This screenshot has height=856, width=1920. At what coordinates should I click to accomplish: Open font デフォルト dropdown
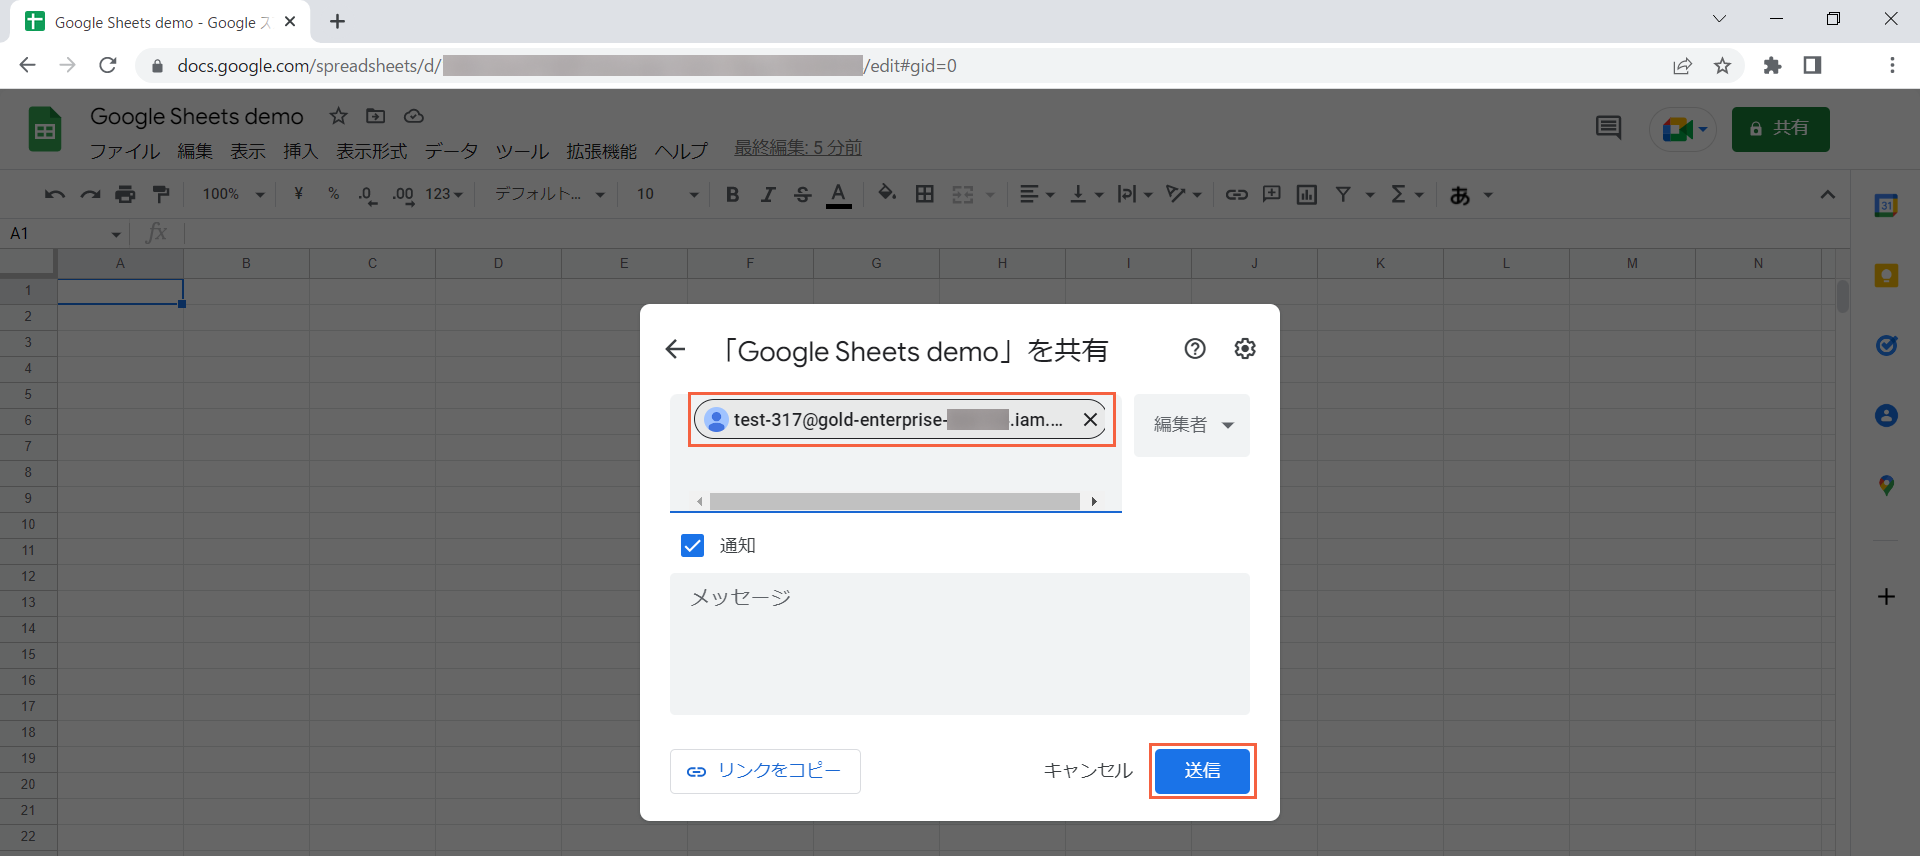[550, 194]
